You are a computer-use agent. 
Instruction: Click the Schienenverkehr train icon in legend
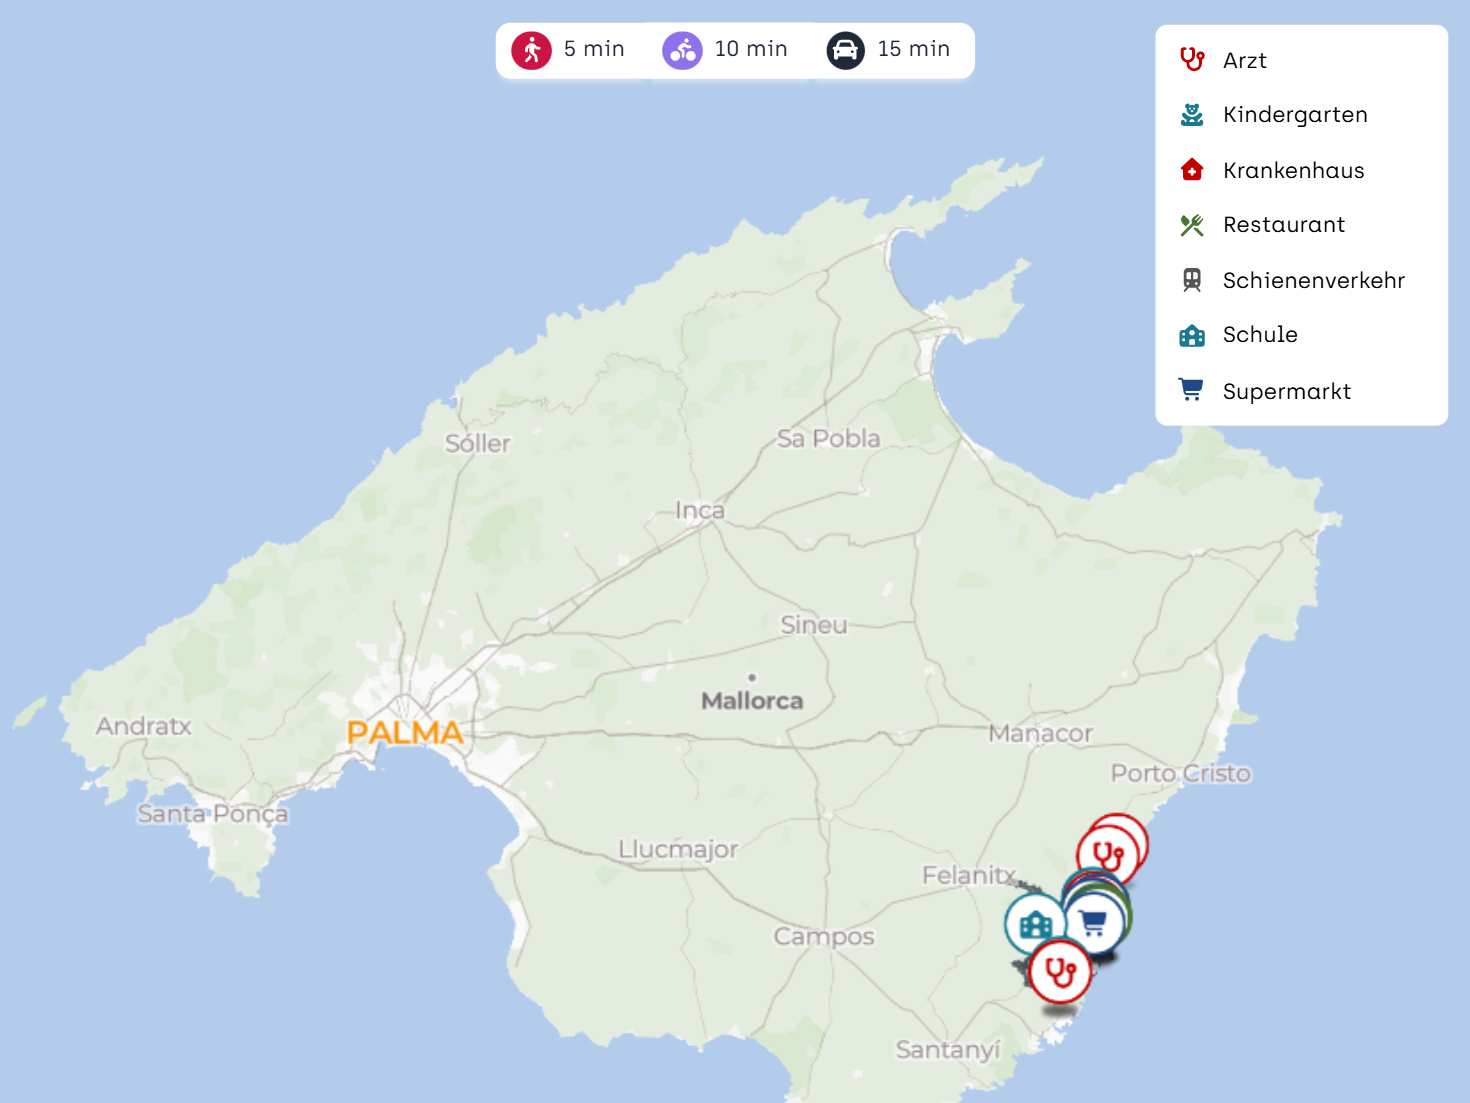(x=1191, y=280)
